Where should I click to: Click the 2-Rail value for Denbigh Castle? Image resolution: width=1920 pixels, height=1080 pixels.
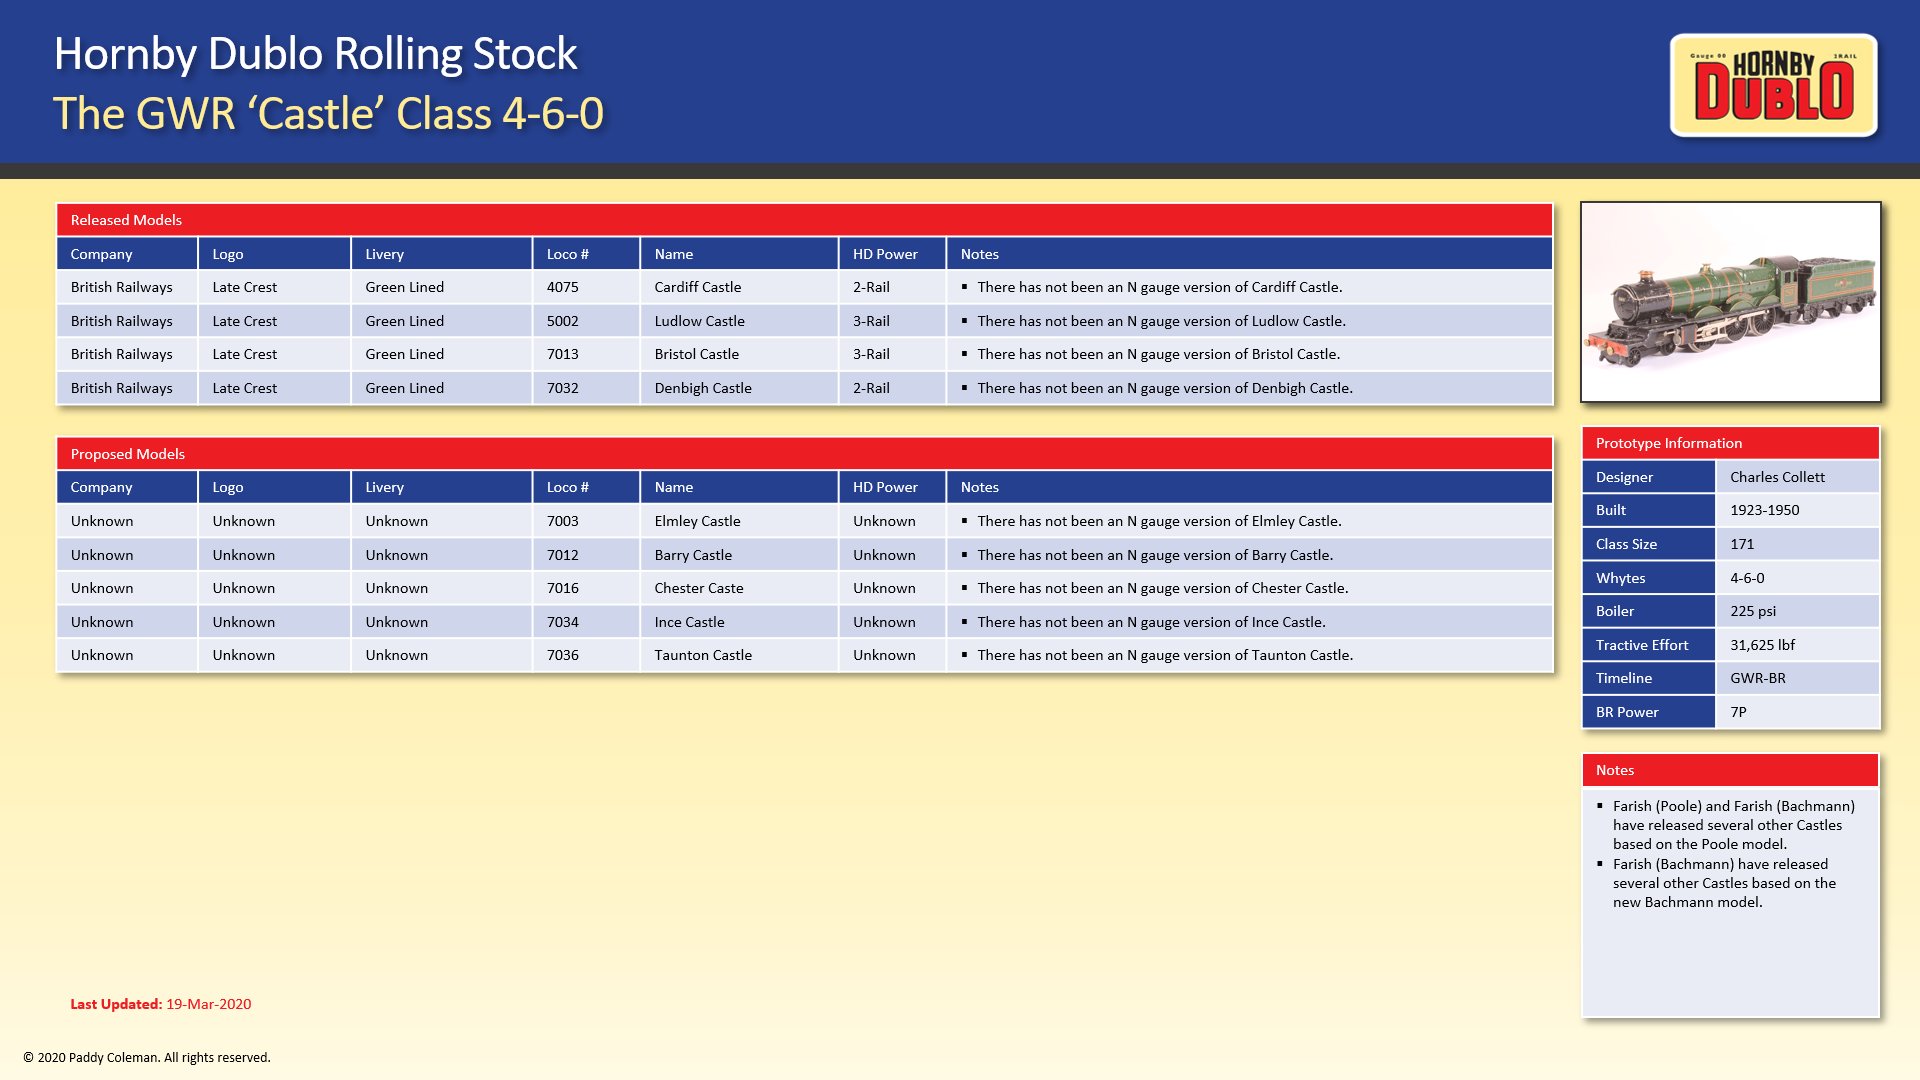[871, 388]
